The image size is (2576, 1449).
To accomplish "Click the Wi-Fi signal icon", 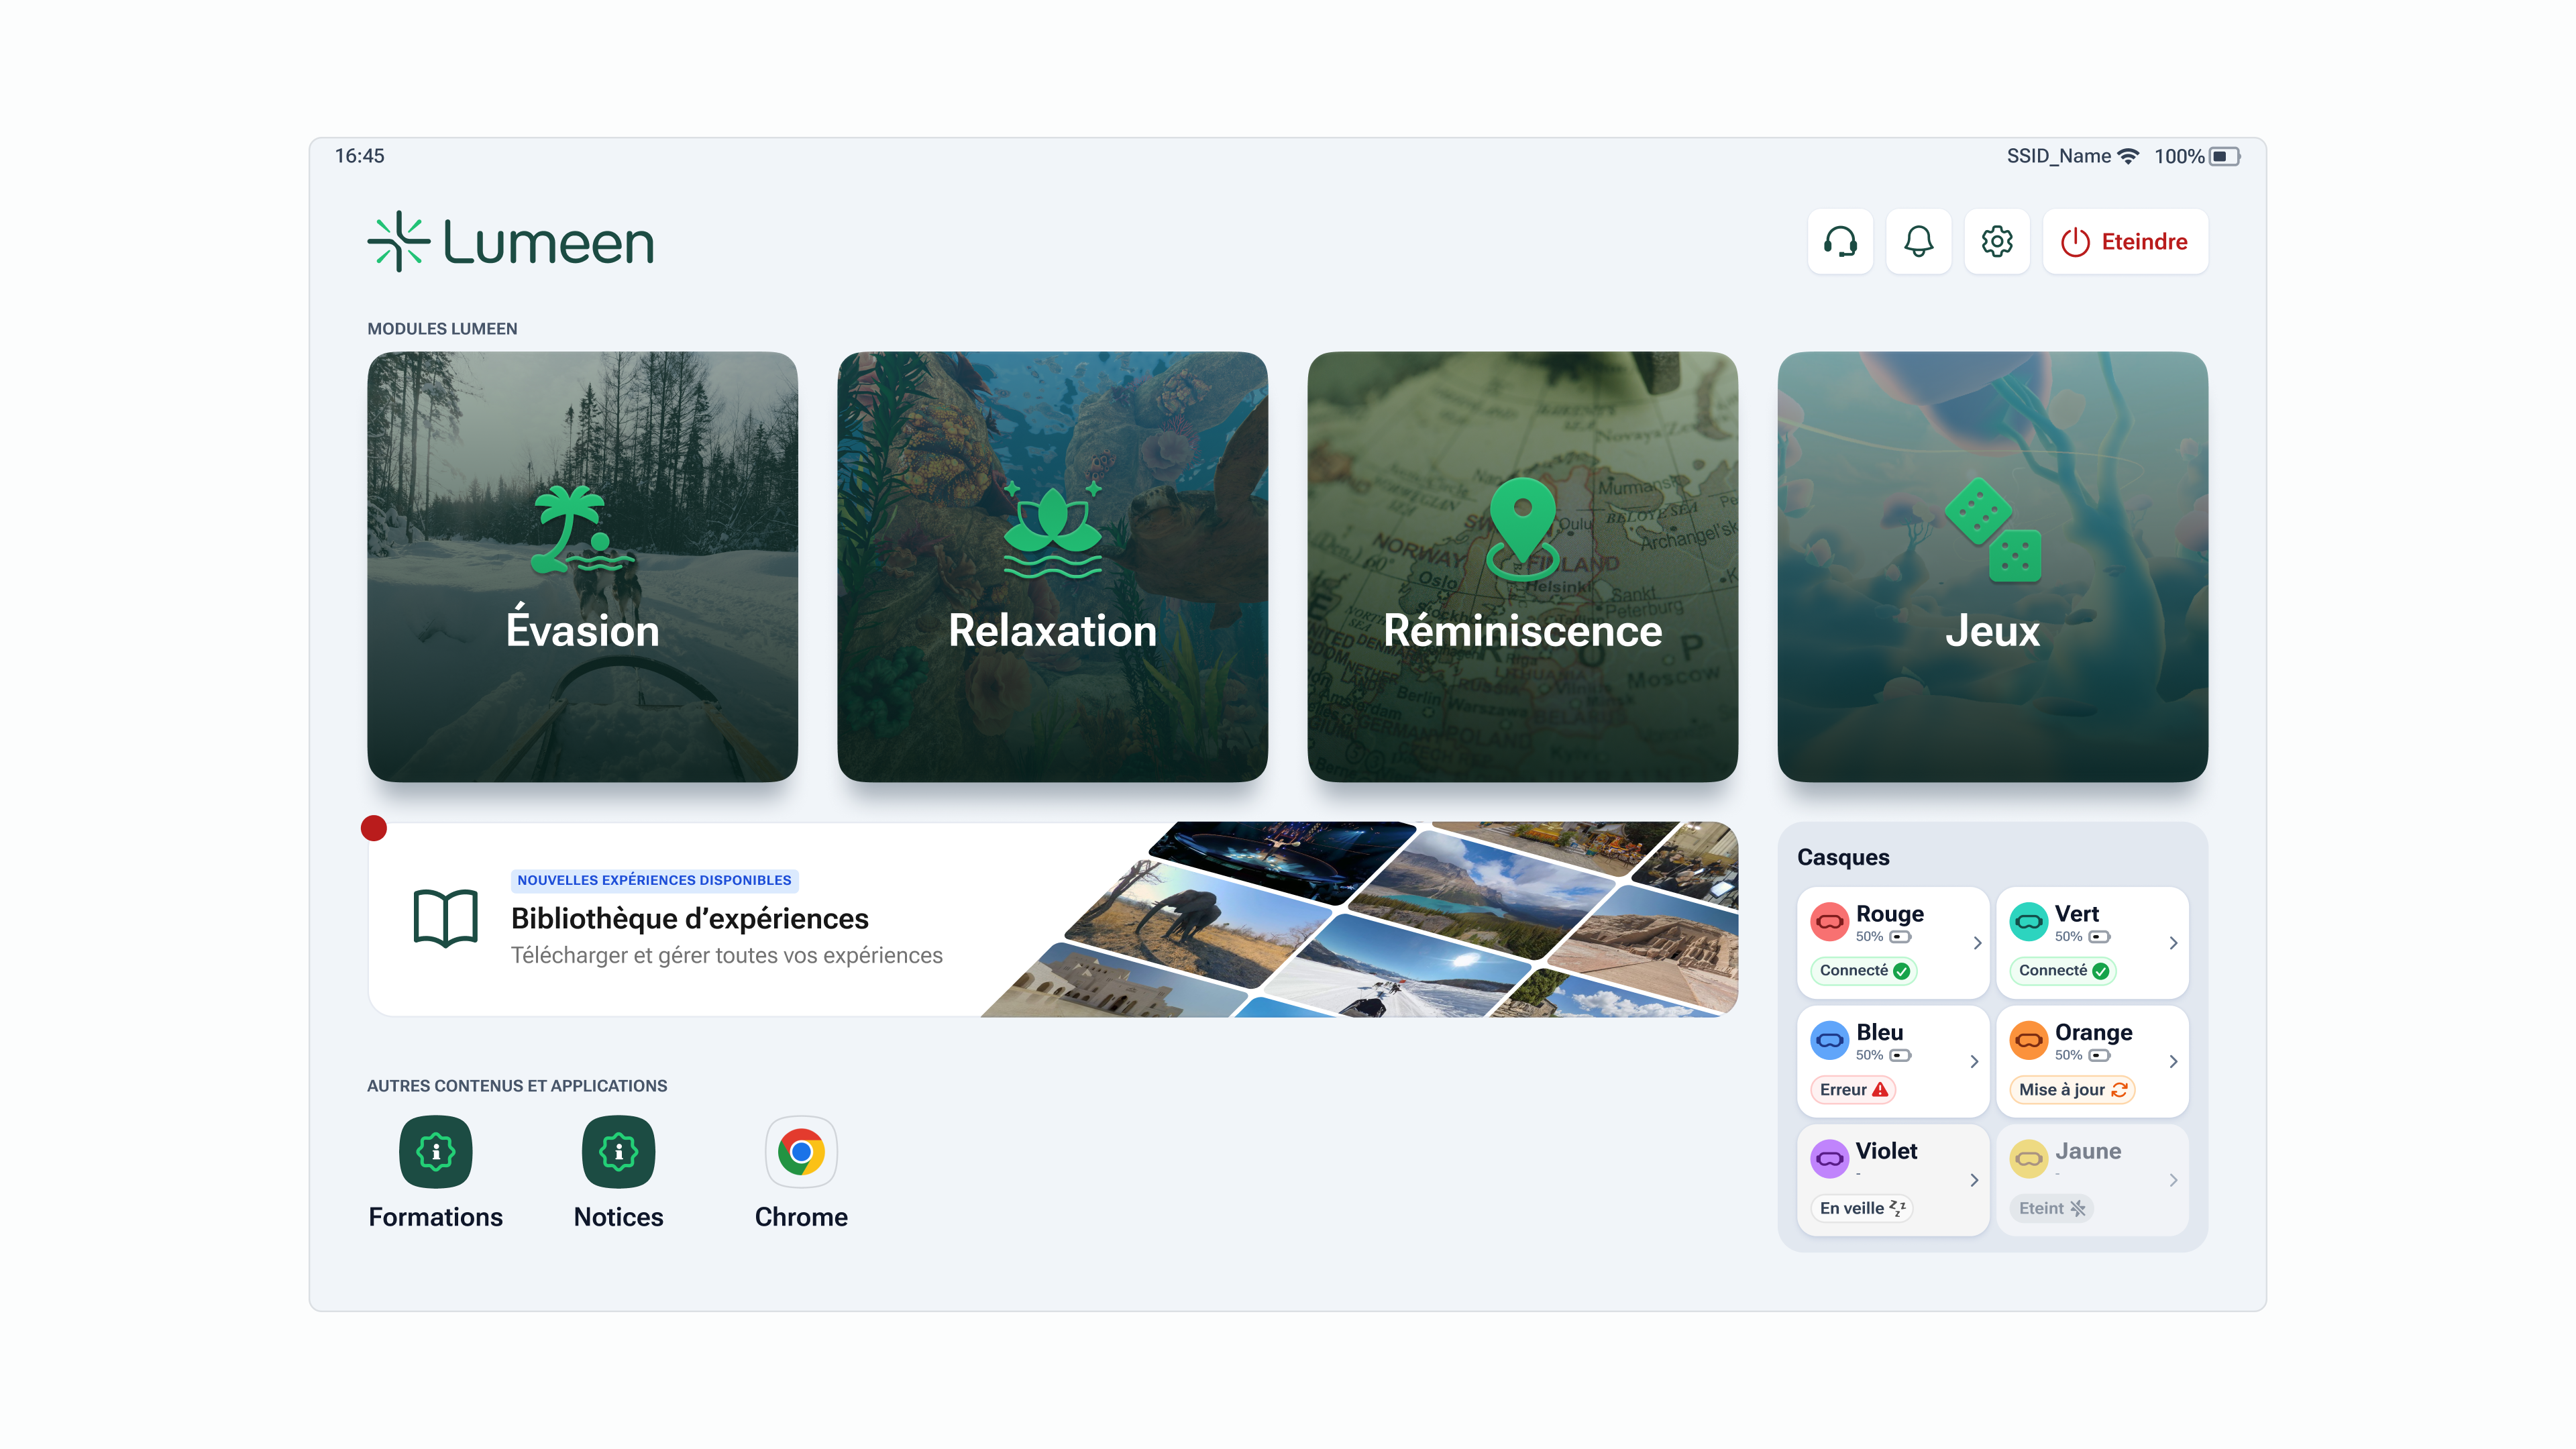I will (2130, 156).
